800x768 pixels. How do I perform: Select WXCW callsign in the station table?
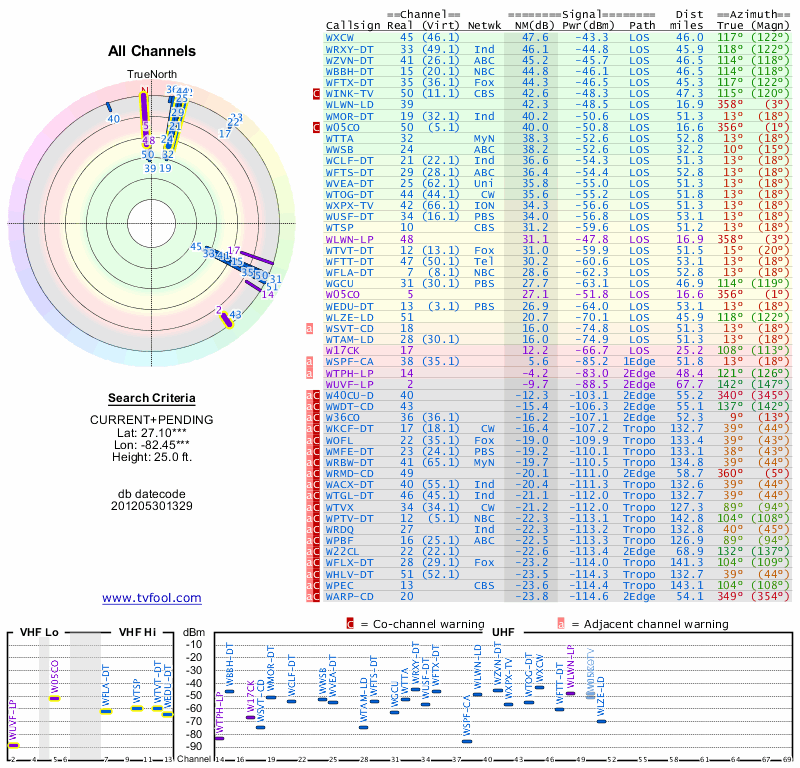point(340,38)
